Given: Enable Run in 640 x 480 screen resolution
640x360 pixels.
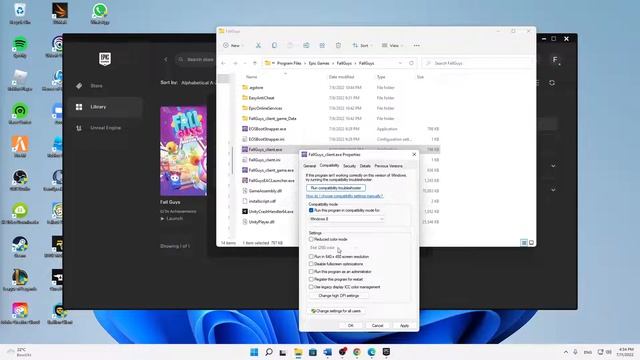Looking at the screenshot, I should tap(311, 257).
